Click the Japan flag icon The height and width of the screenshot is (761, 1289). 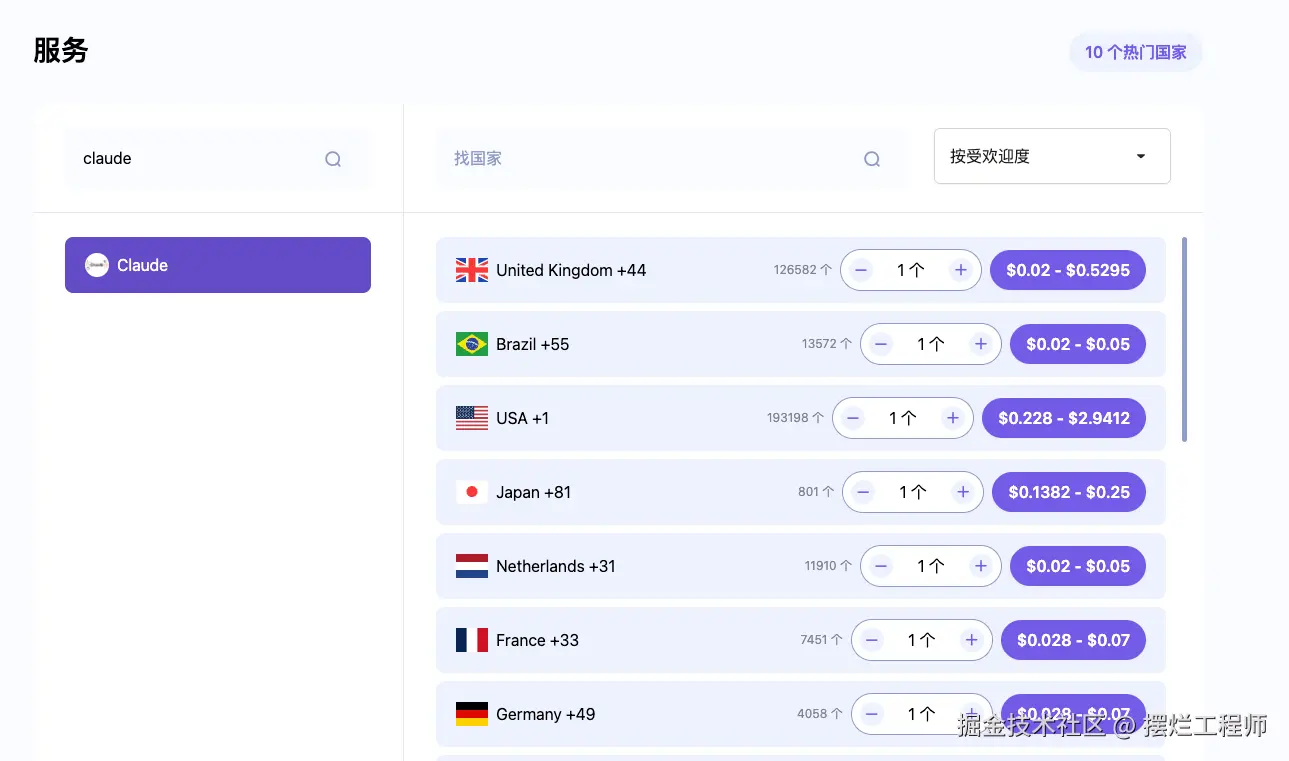[x=472, y=492]
